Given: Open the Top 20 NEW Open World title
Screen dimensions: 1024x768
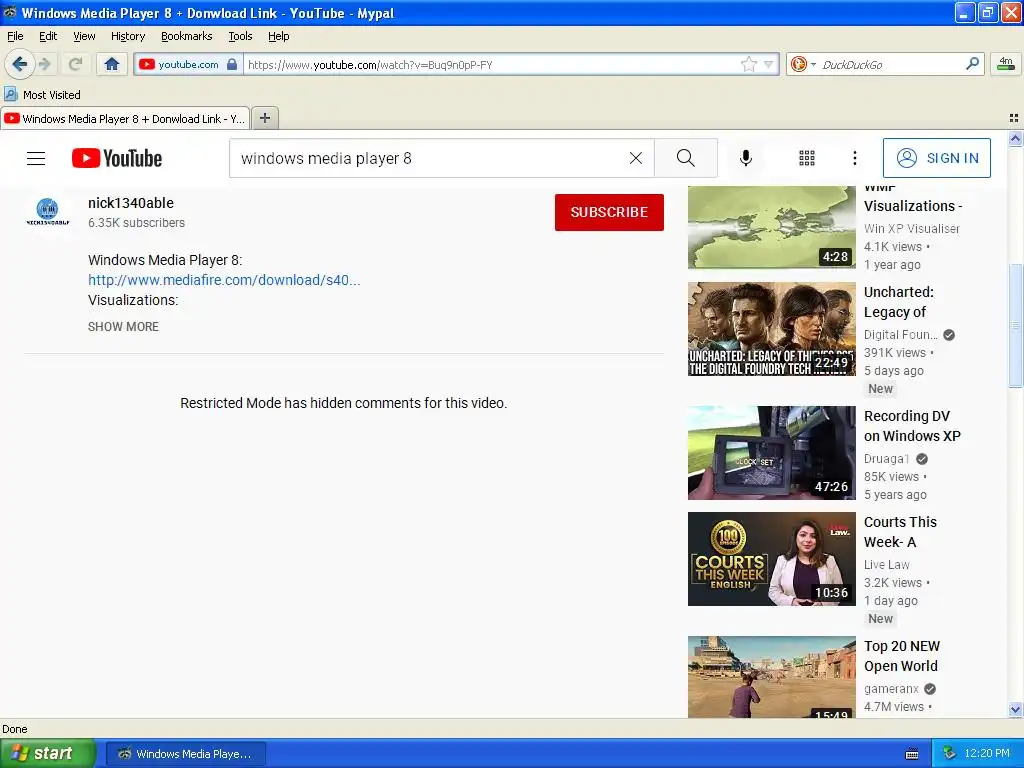Looking at the screenshot, I should pos(902,656).
